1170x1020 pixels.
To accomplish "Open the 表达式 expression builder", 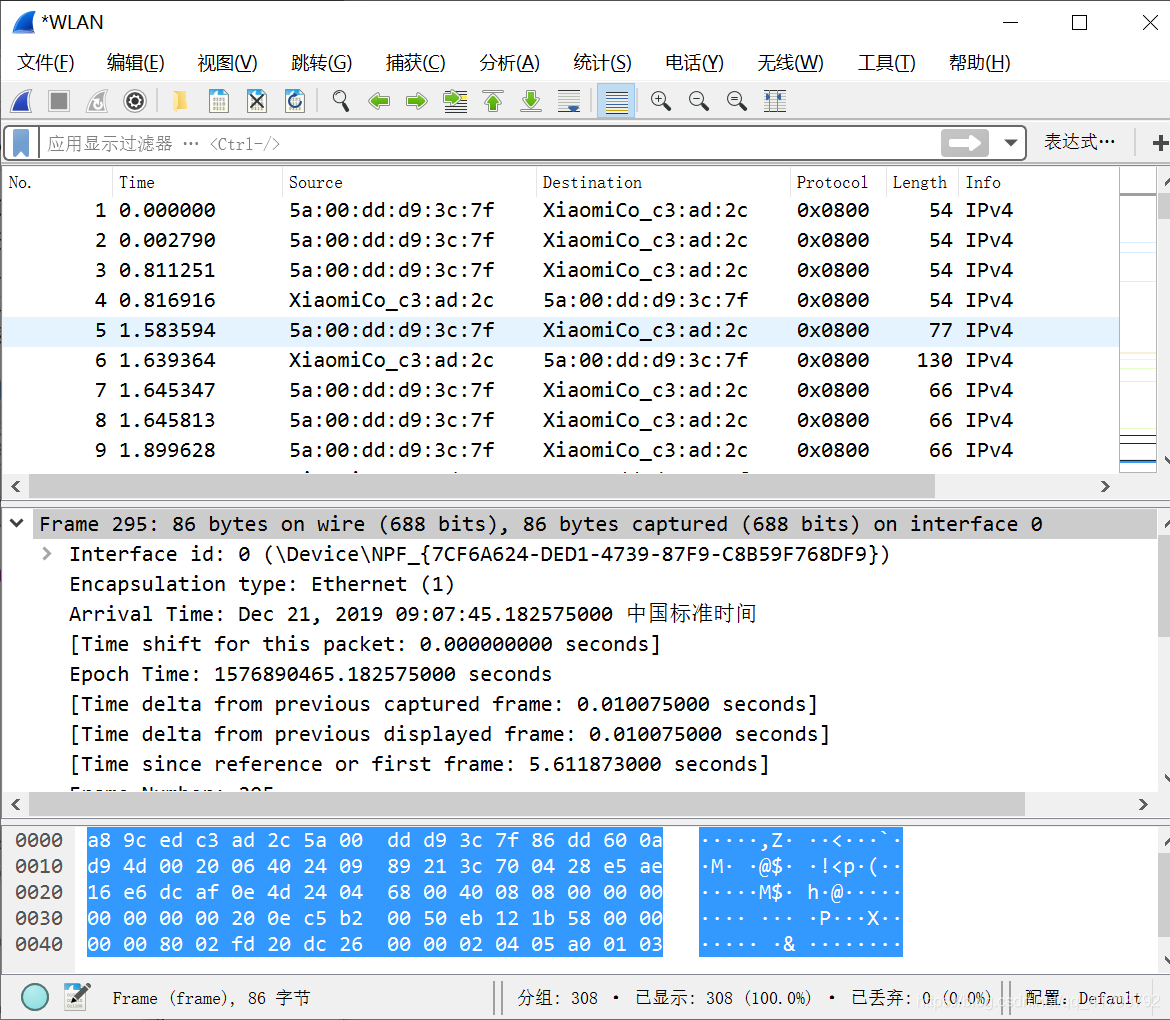I will click(x=1079, y=142).
